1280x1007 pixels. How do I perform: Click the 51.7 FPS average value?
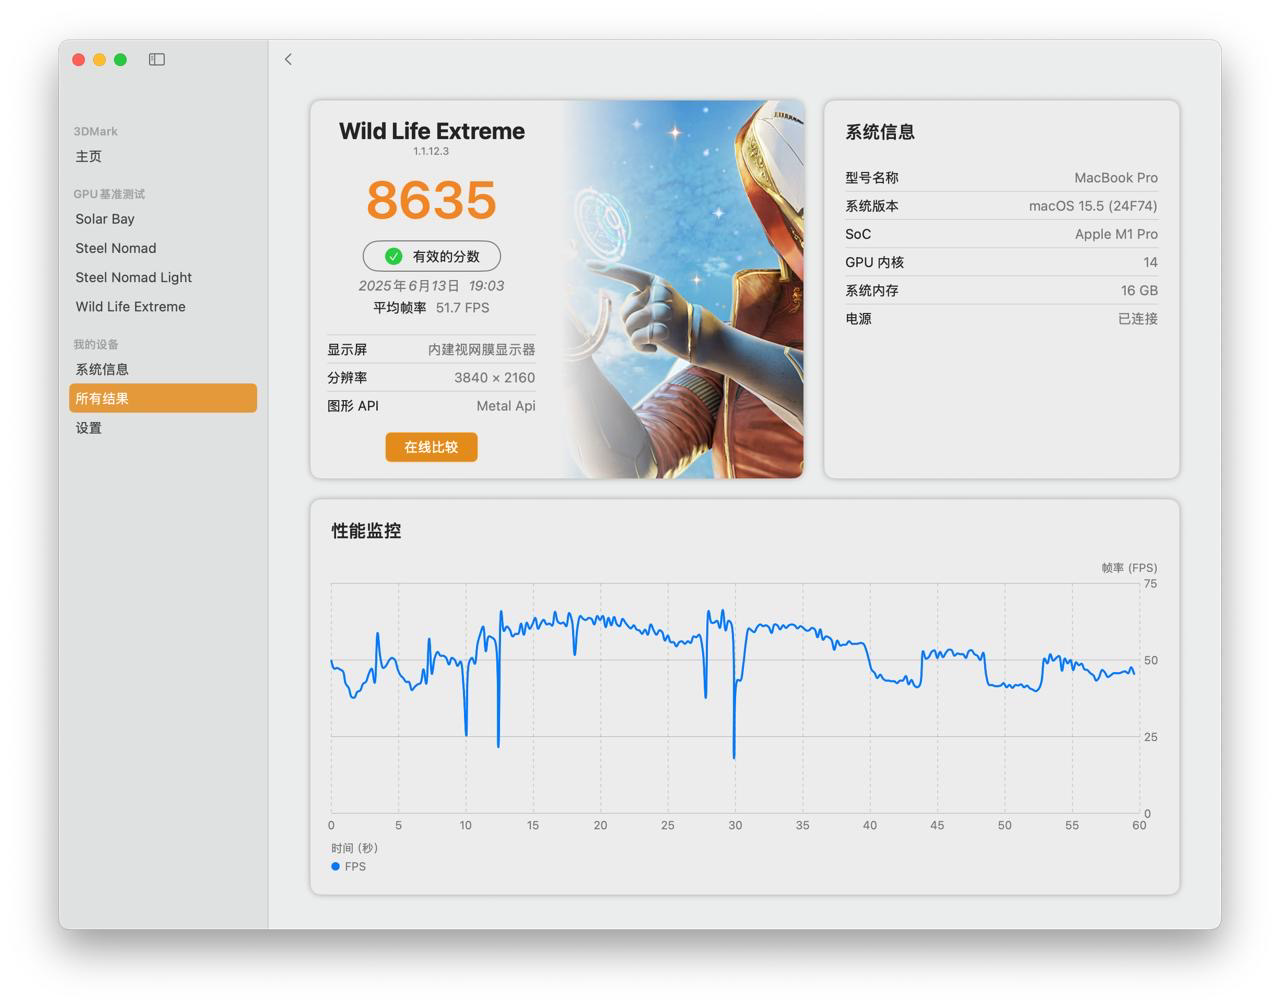[x=462, y=308]
